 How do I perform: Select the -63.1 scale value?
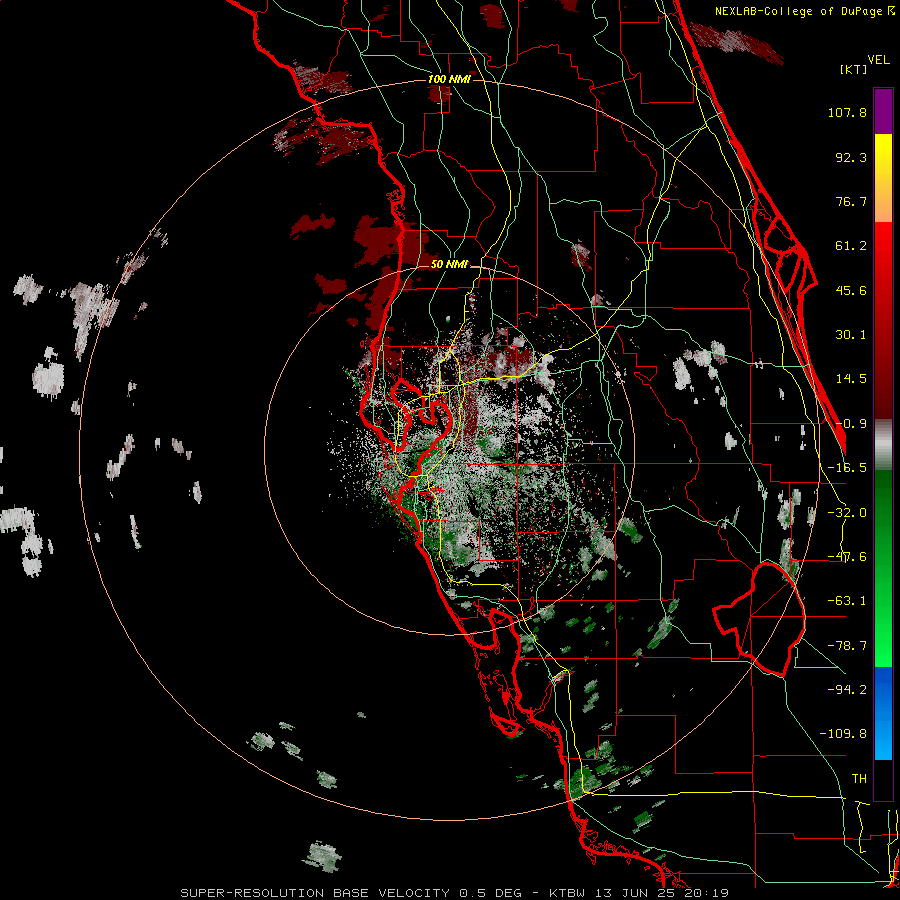[x=847, y=601]
